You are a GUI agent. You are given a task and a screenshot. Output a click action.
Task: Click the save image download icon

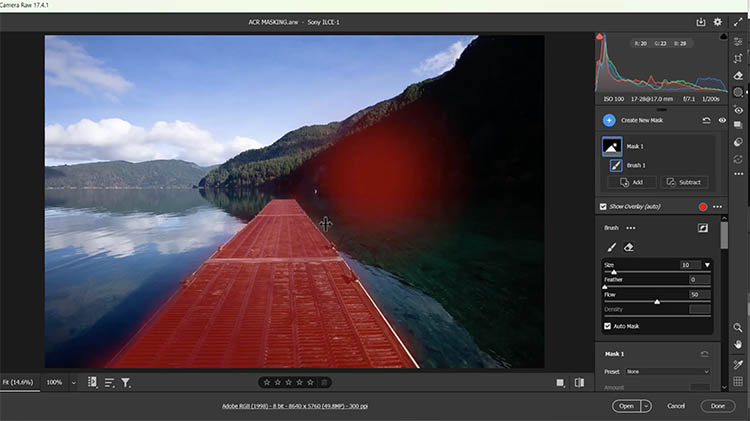click(701, 21)
